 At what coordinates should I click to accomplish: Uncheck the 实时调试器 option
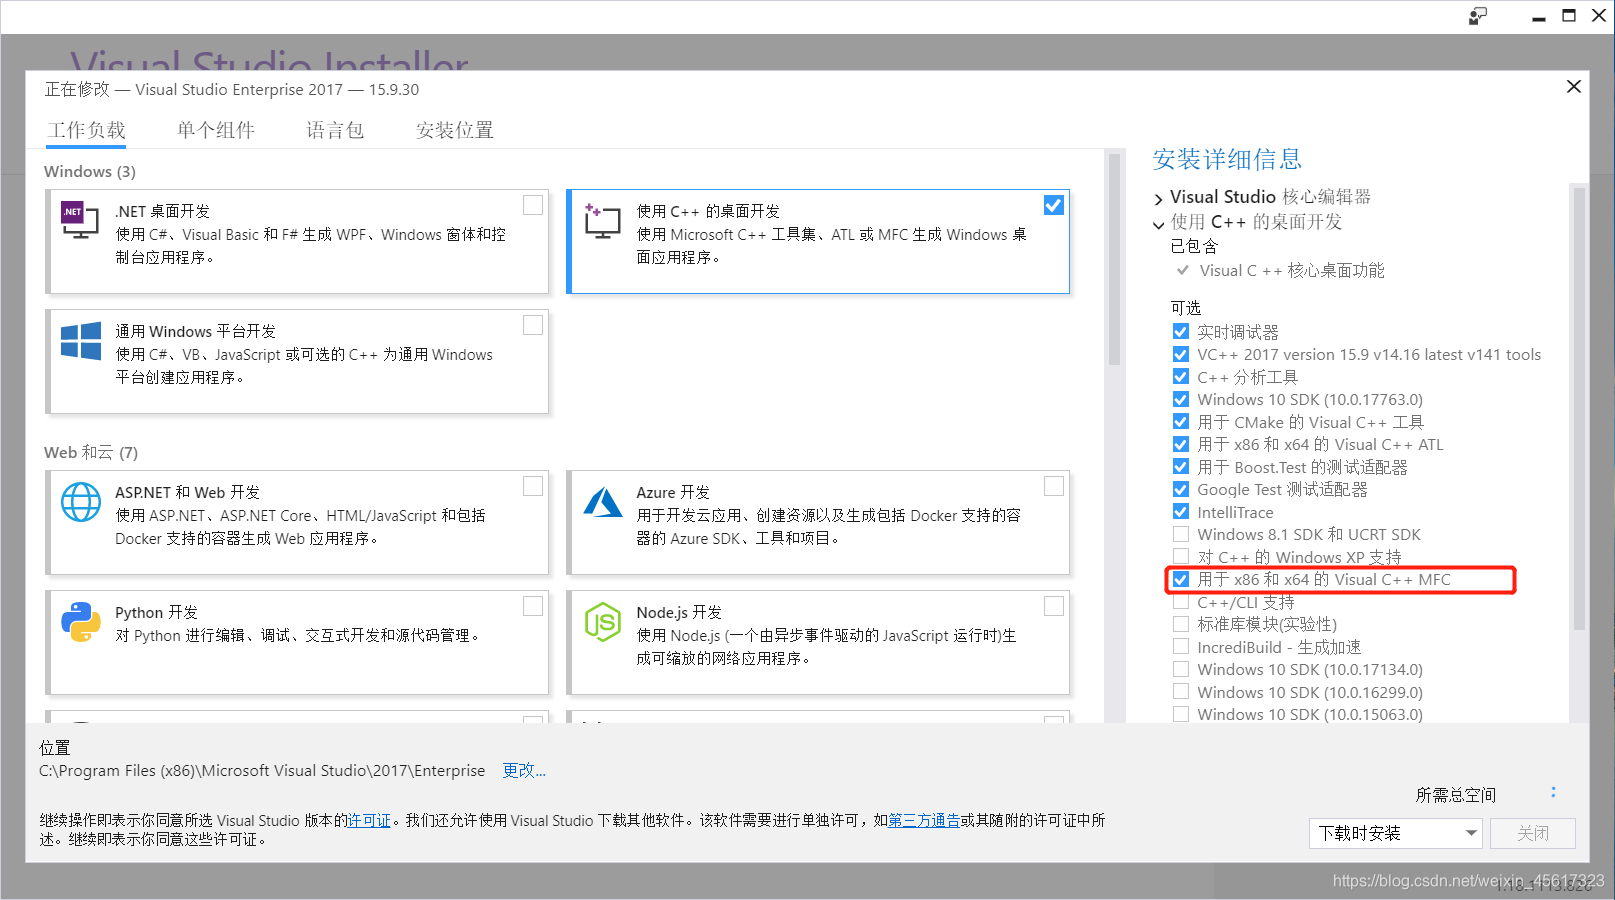pyautogui.click(x=1181, y=331)
